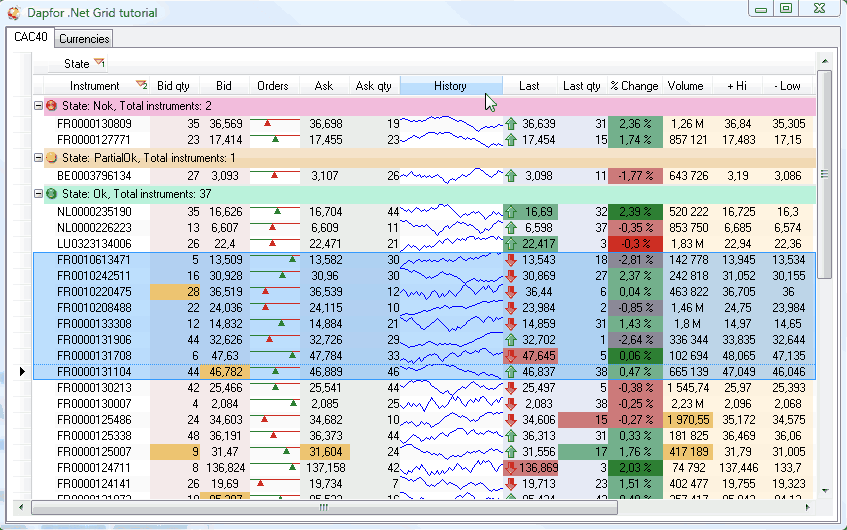Click the highlighted 46,782 bid cell
847x530 pixels.
(225, 372)
